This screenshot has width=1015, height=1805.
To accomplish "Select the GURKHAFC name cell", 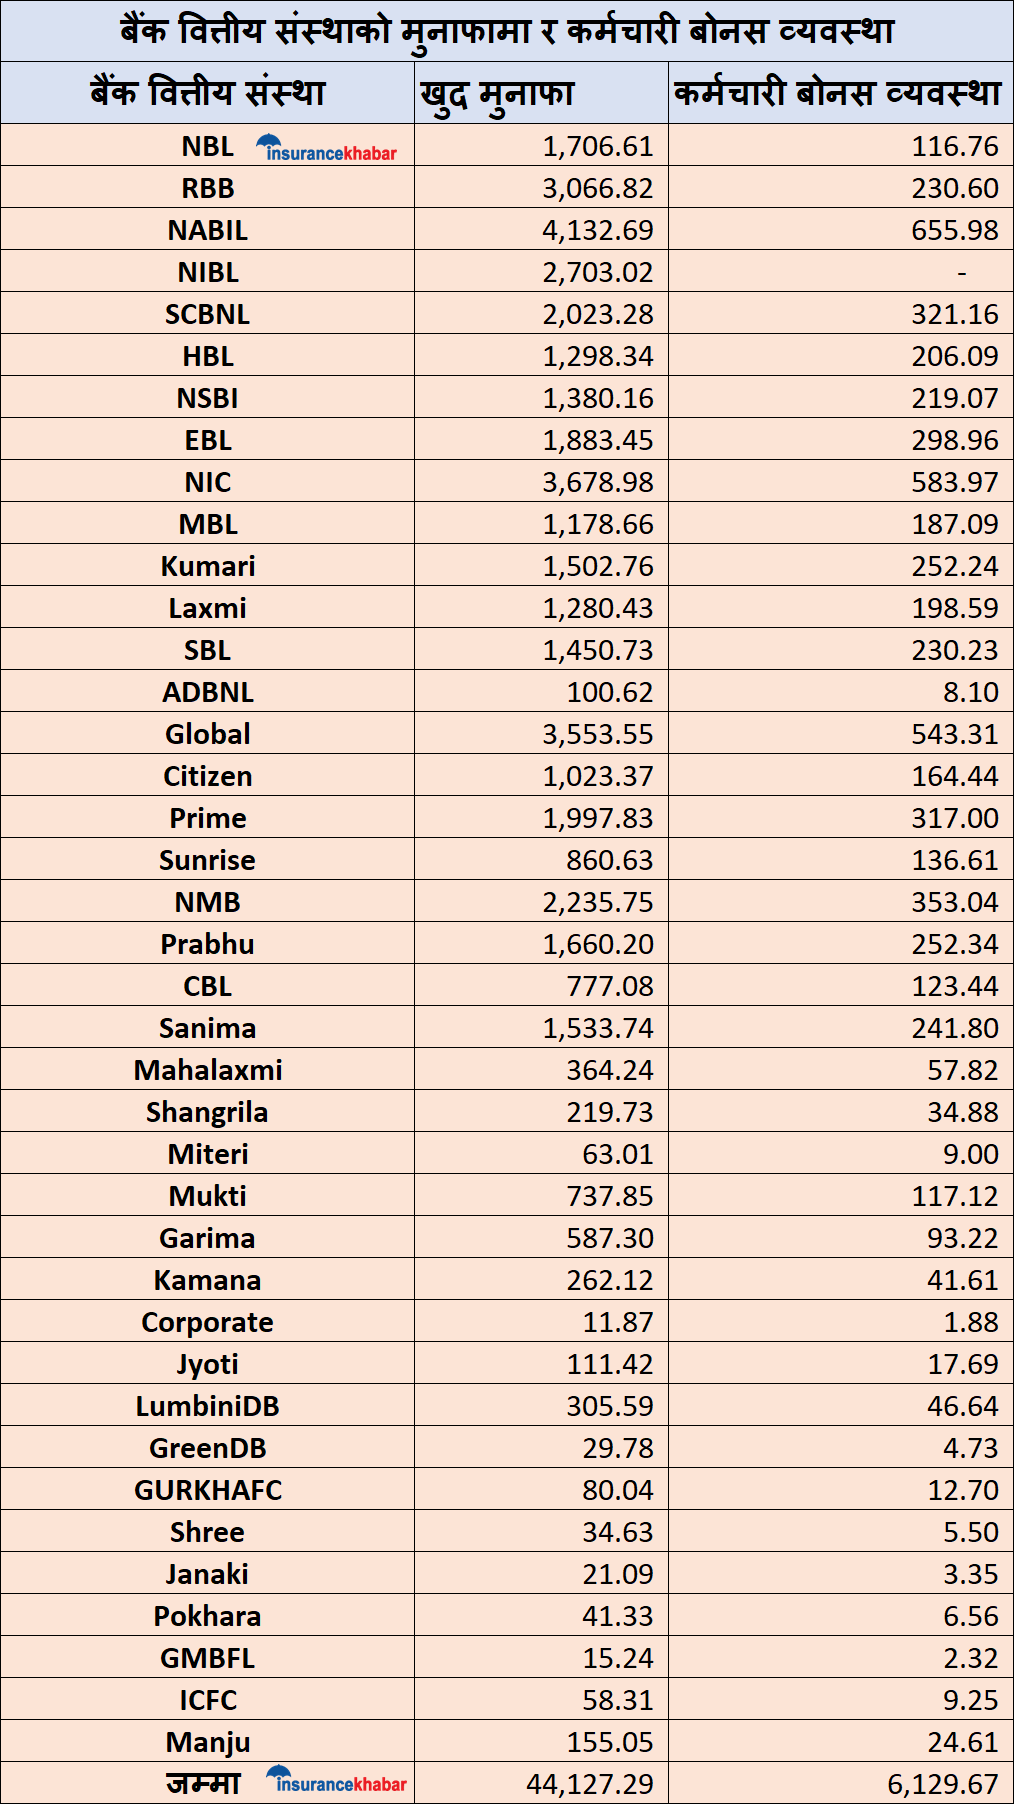I will (x=208, y=1490).
